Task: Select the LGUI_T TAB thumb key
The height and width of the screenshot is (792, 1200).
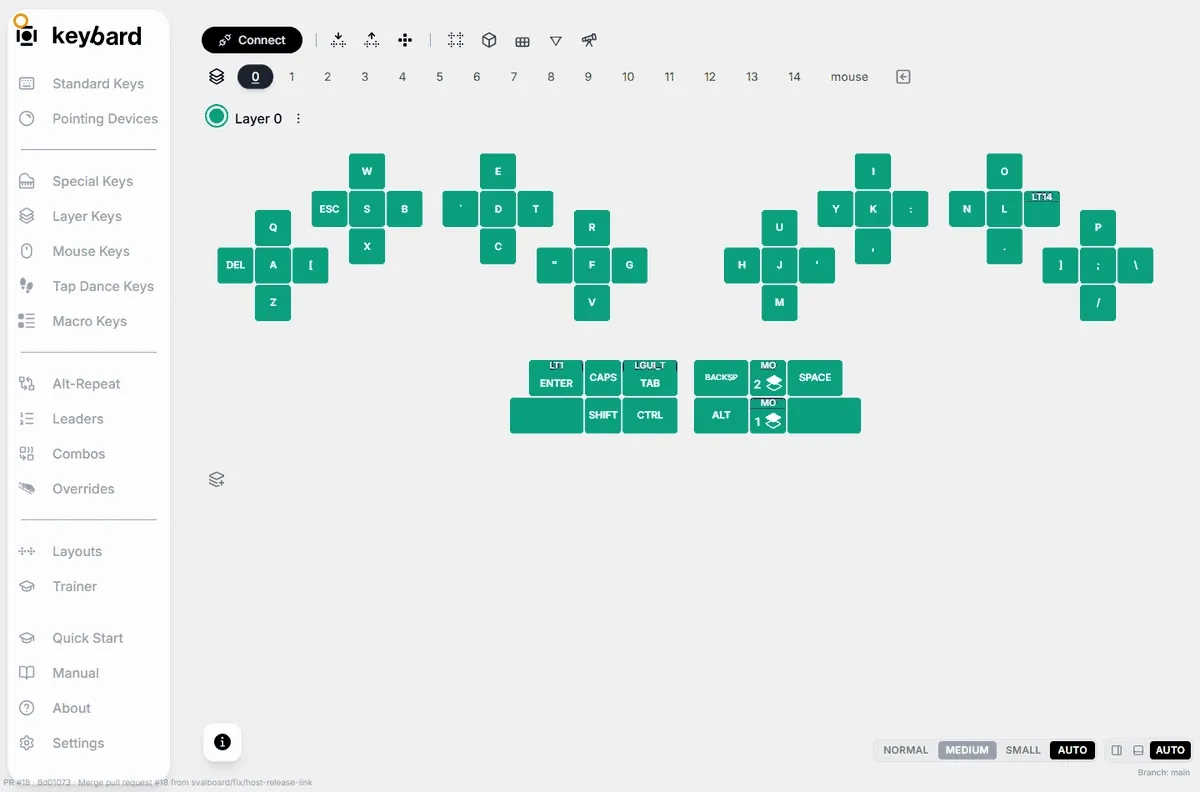Action: click(650, 378)
